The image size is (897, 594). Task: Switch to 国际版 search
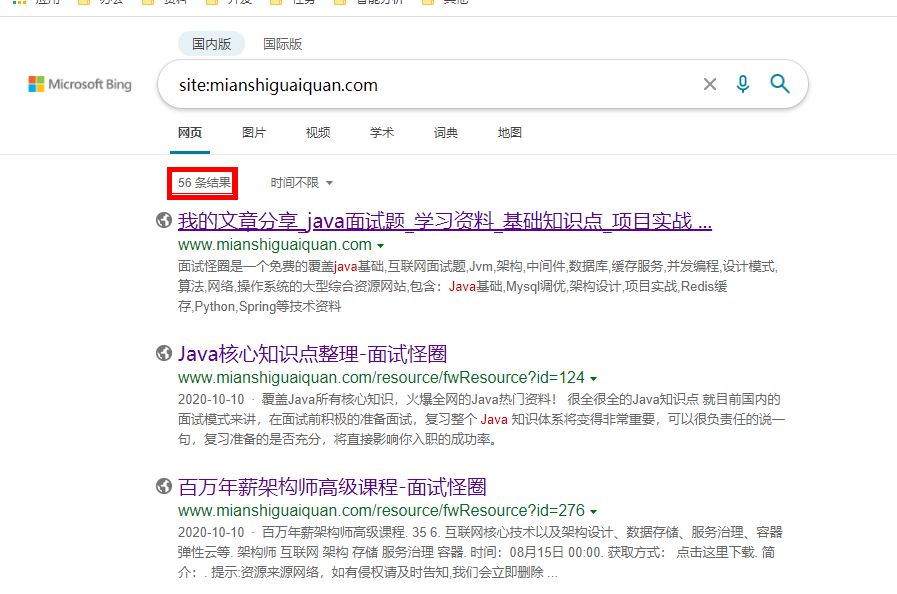(x=282, y=44)
